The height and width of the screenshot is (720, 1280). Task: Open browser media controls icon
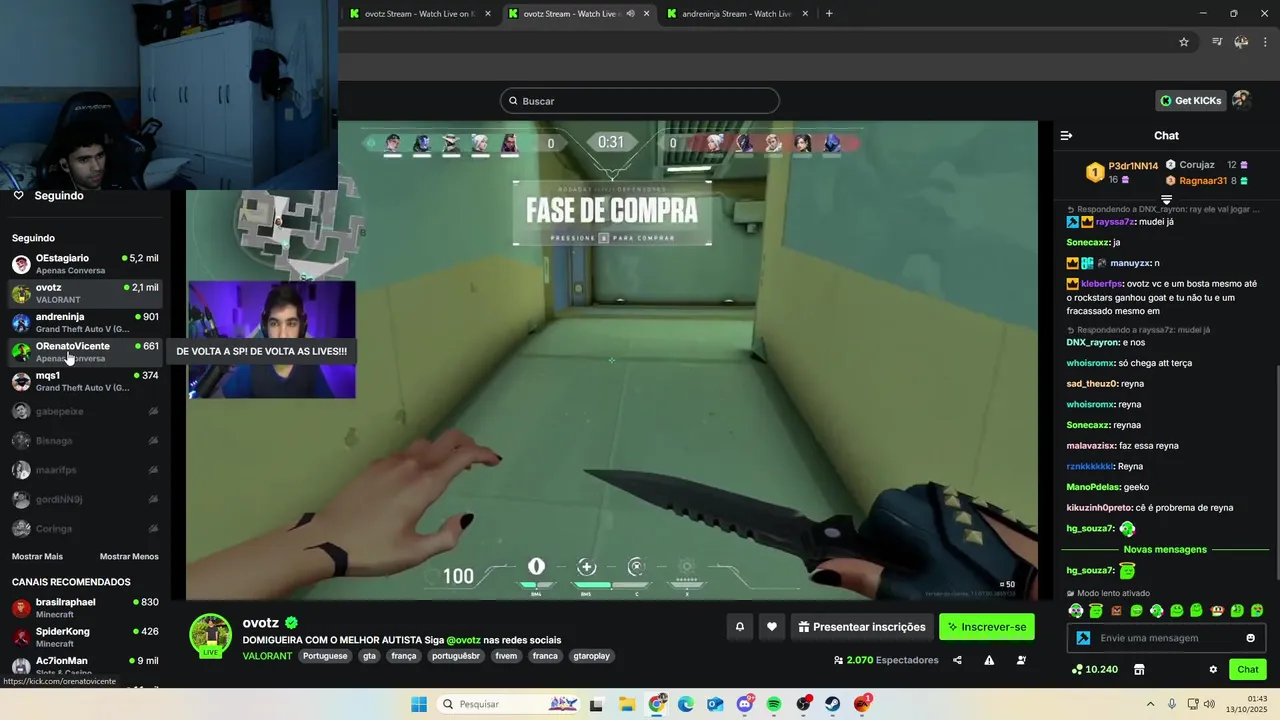[1217, 42]
